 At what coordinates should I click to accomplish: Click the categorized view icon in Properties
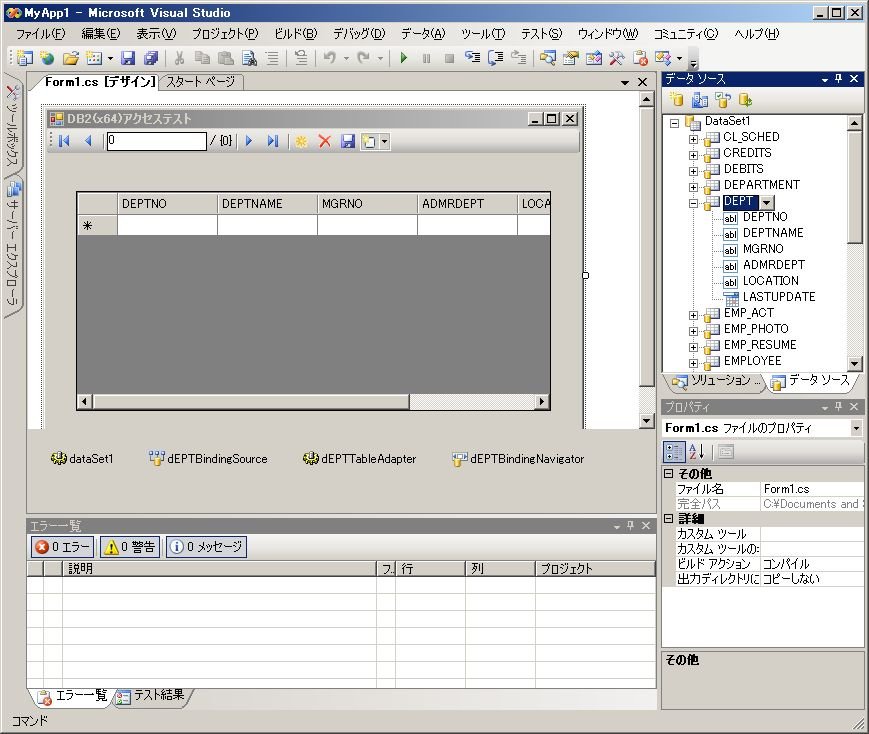click(674, 452)
